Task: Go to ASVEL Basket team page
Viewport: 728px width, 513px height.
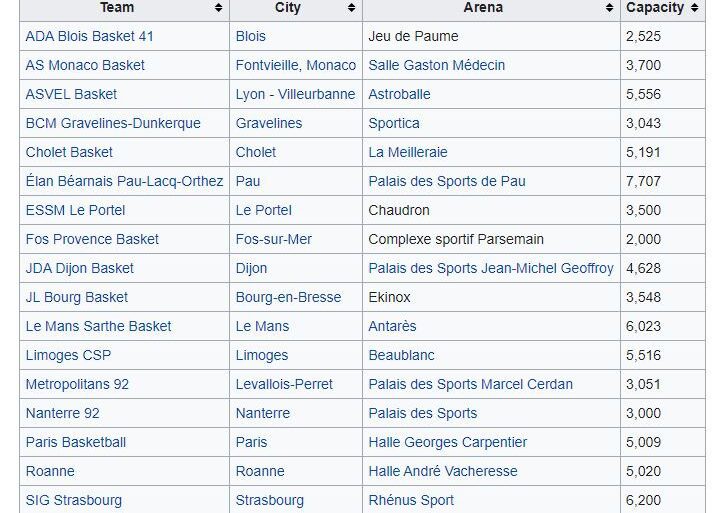Action: 71,94
